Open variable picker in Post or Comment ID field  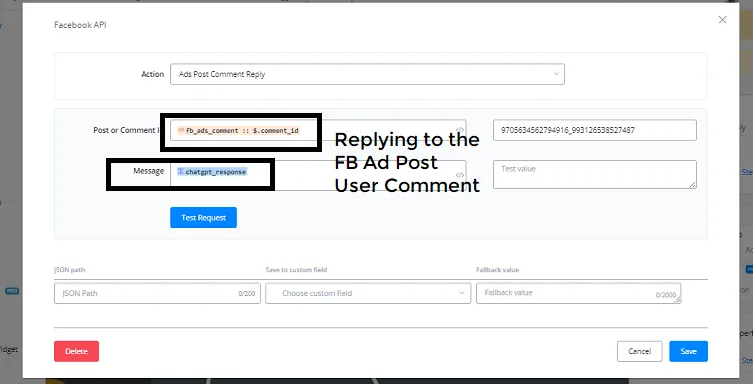pyautogui.click(x=460, y=130)
